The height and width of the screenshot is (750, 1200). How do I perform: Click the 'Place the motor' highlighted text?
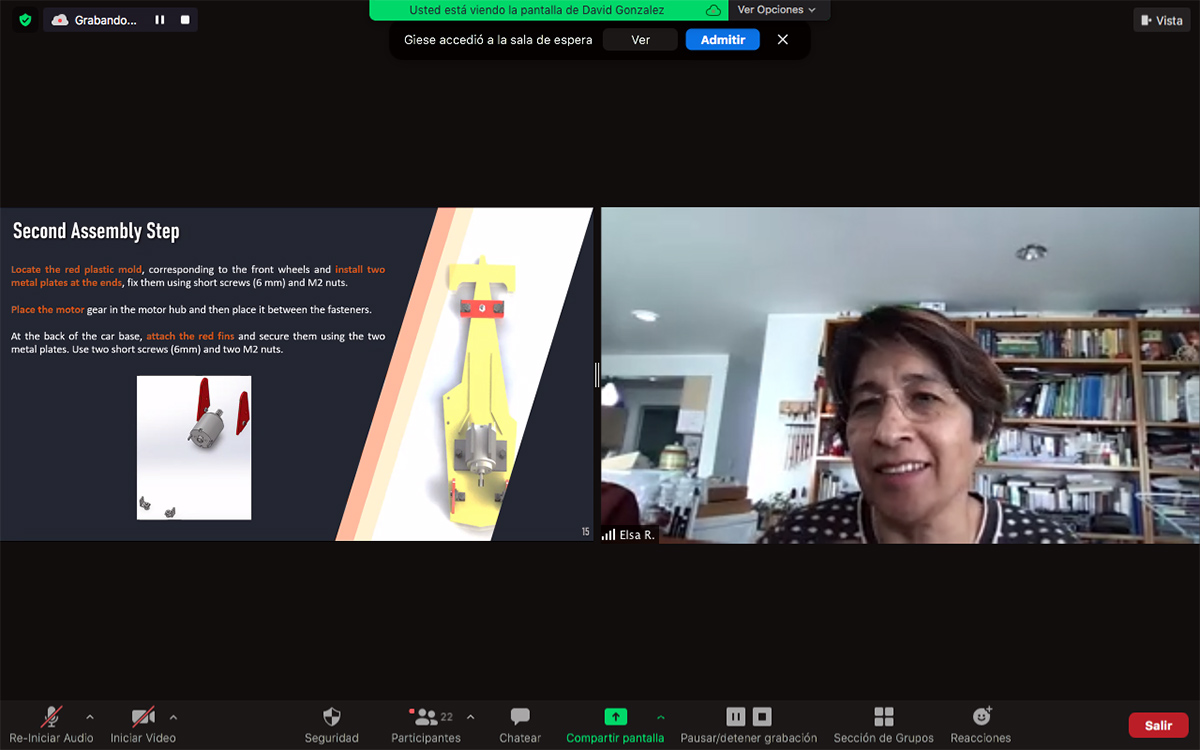[x=47, y=310]
